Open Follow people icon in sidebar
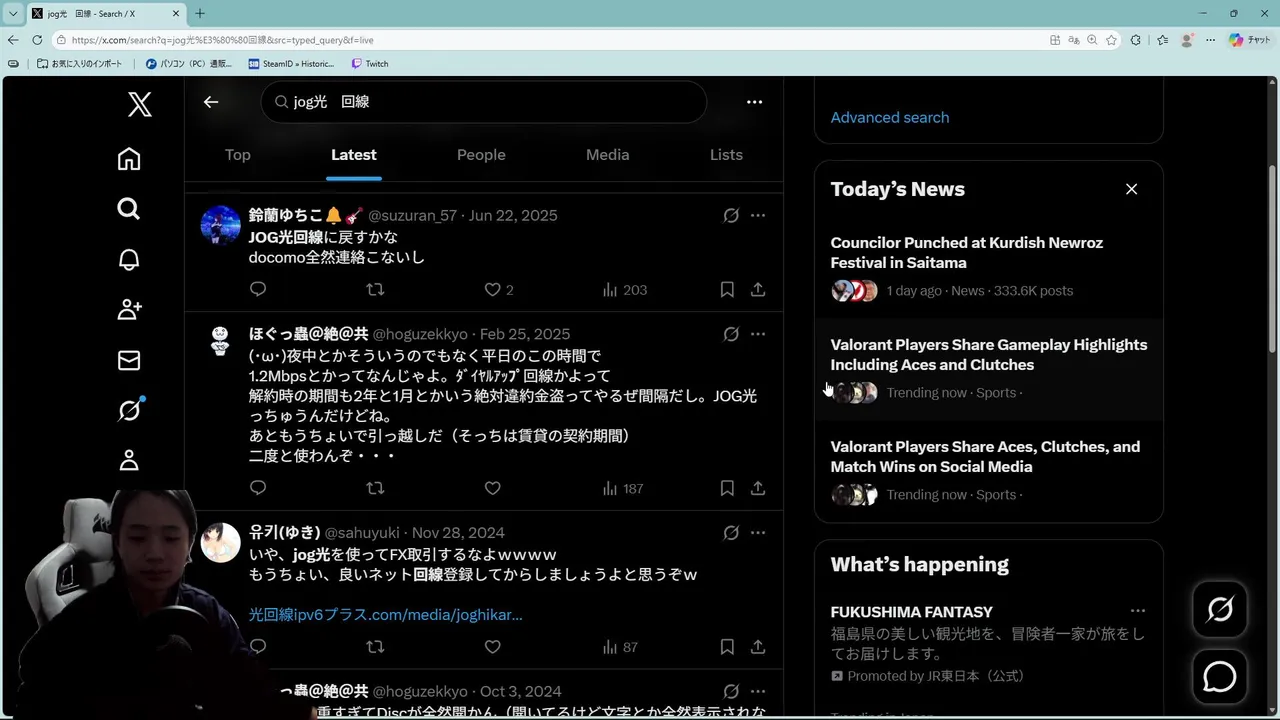 [129, 309]
